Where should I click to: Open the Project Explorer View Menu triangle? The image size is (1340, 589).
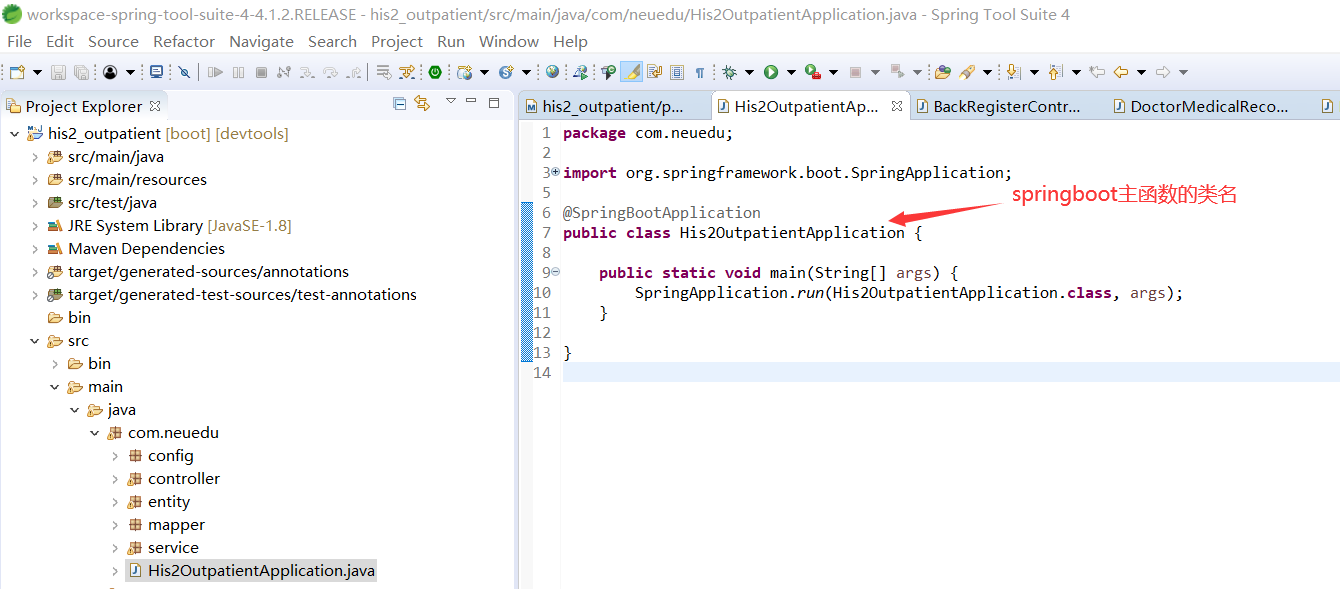click(x=451, y=101)
